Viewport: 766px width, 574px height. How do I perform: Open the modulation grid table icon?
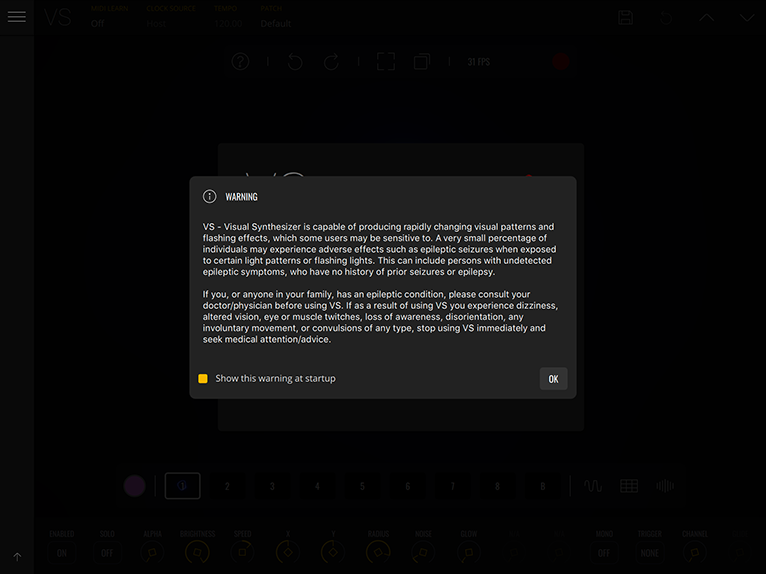click(x=629, y=486)
